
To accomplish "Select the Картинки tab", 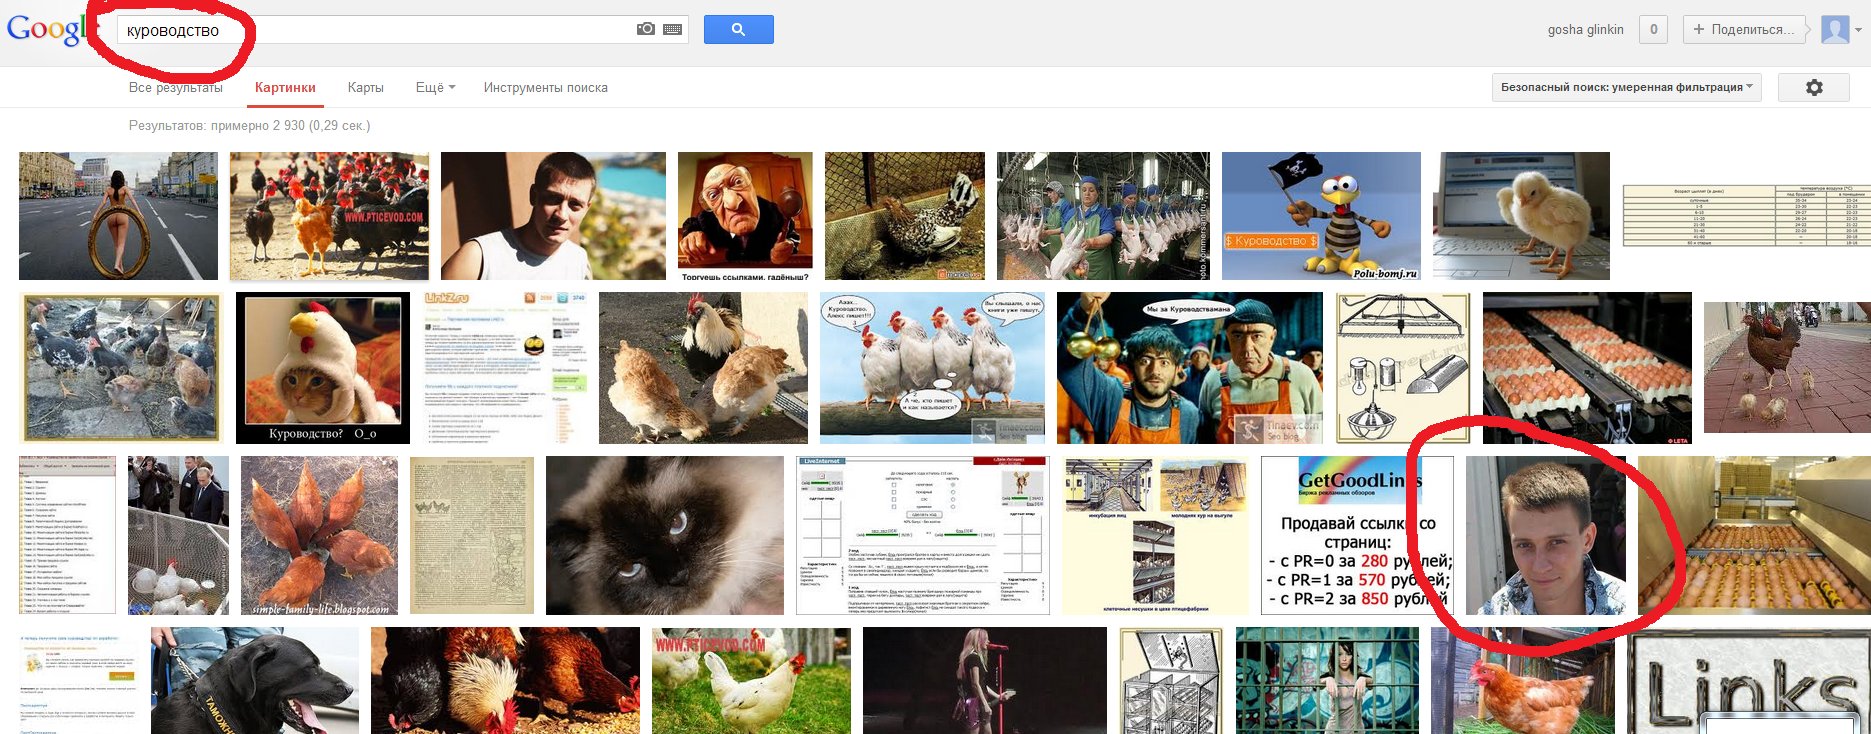I will click(285, 88).
